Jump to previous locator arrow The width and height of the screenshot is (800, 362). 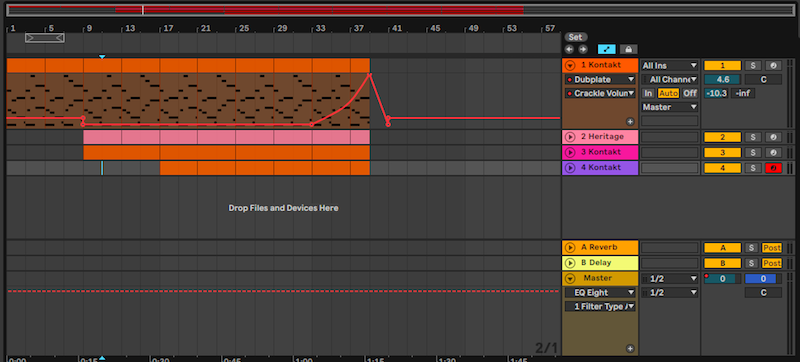569,49
